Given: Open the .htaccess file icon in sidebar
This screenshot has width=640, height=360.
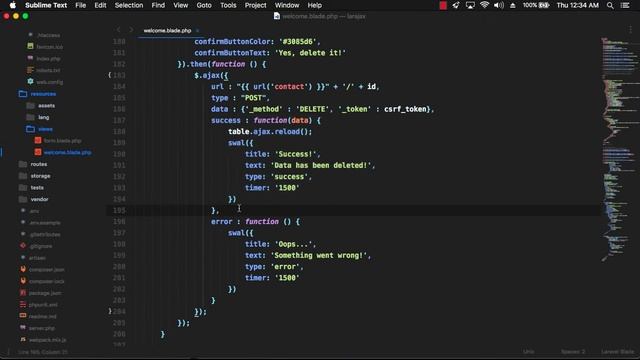Looking at the screenshot, I should 30,35.
